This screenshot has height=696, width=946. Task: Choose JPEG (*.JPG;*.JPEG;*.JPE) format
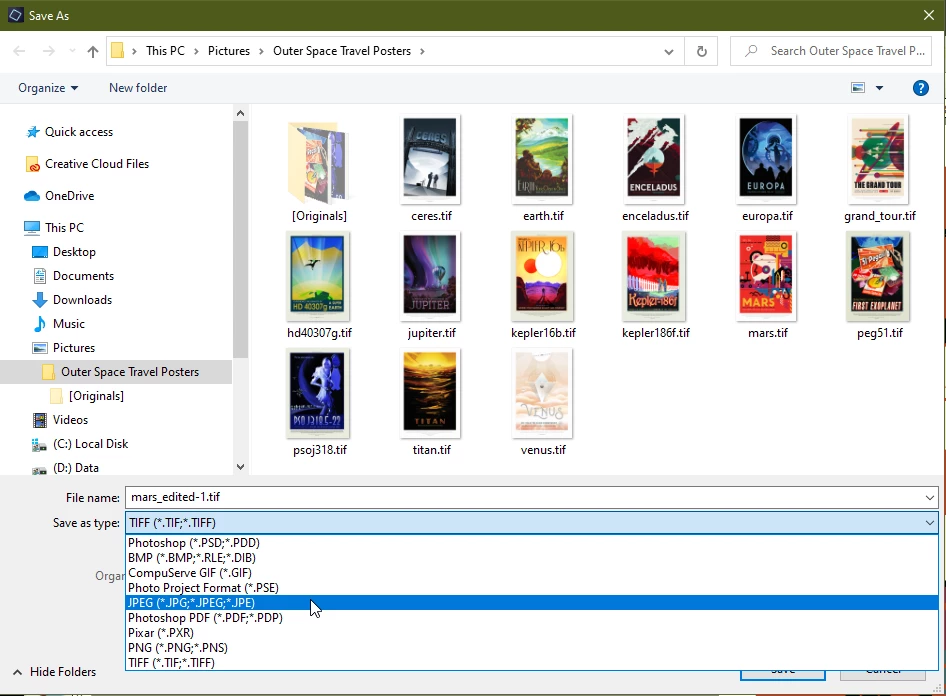(x=532, y=603)
